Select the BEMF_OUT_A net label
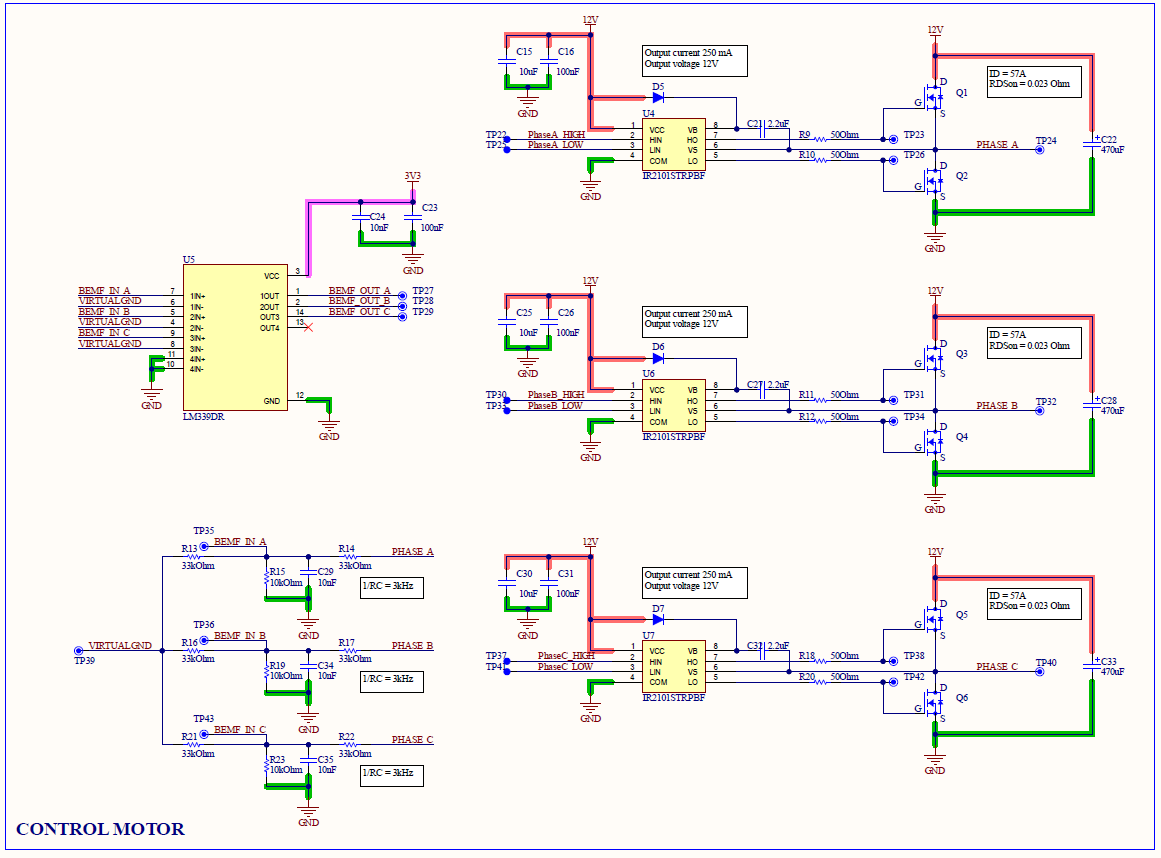1161x858 pixels. click(359, 291)
